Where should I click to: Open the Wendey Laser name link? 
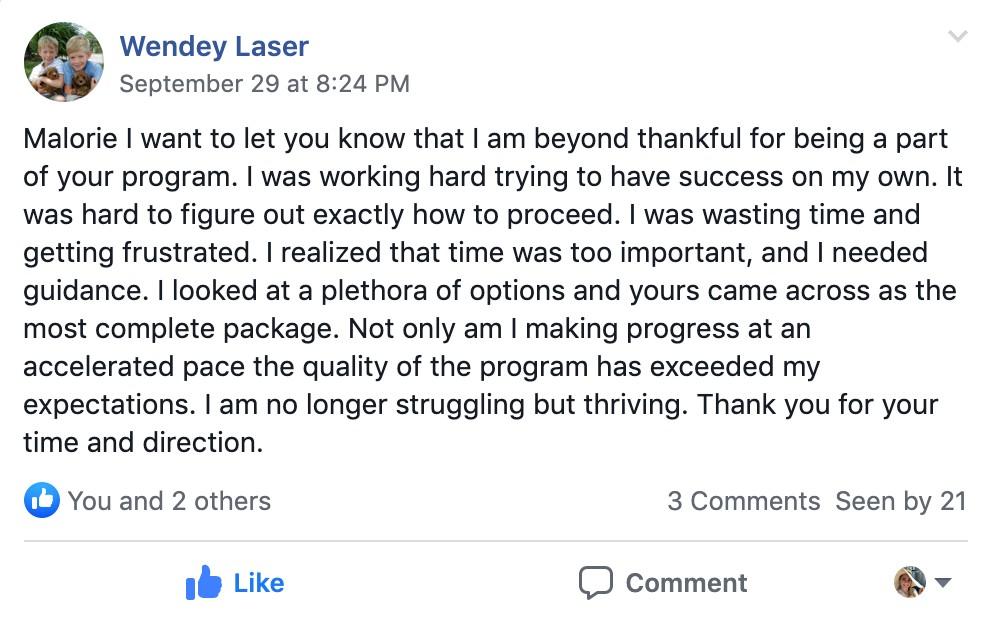(214, 46)
